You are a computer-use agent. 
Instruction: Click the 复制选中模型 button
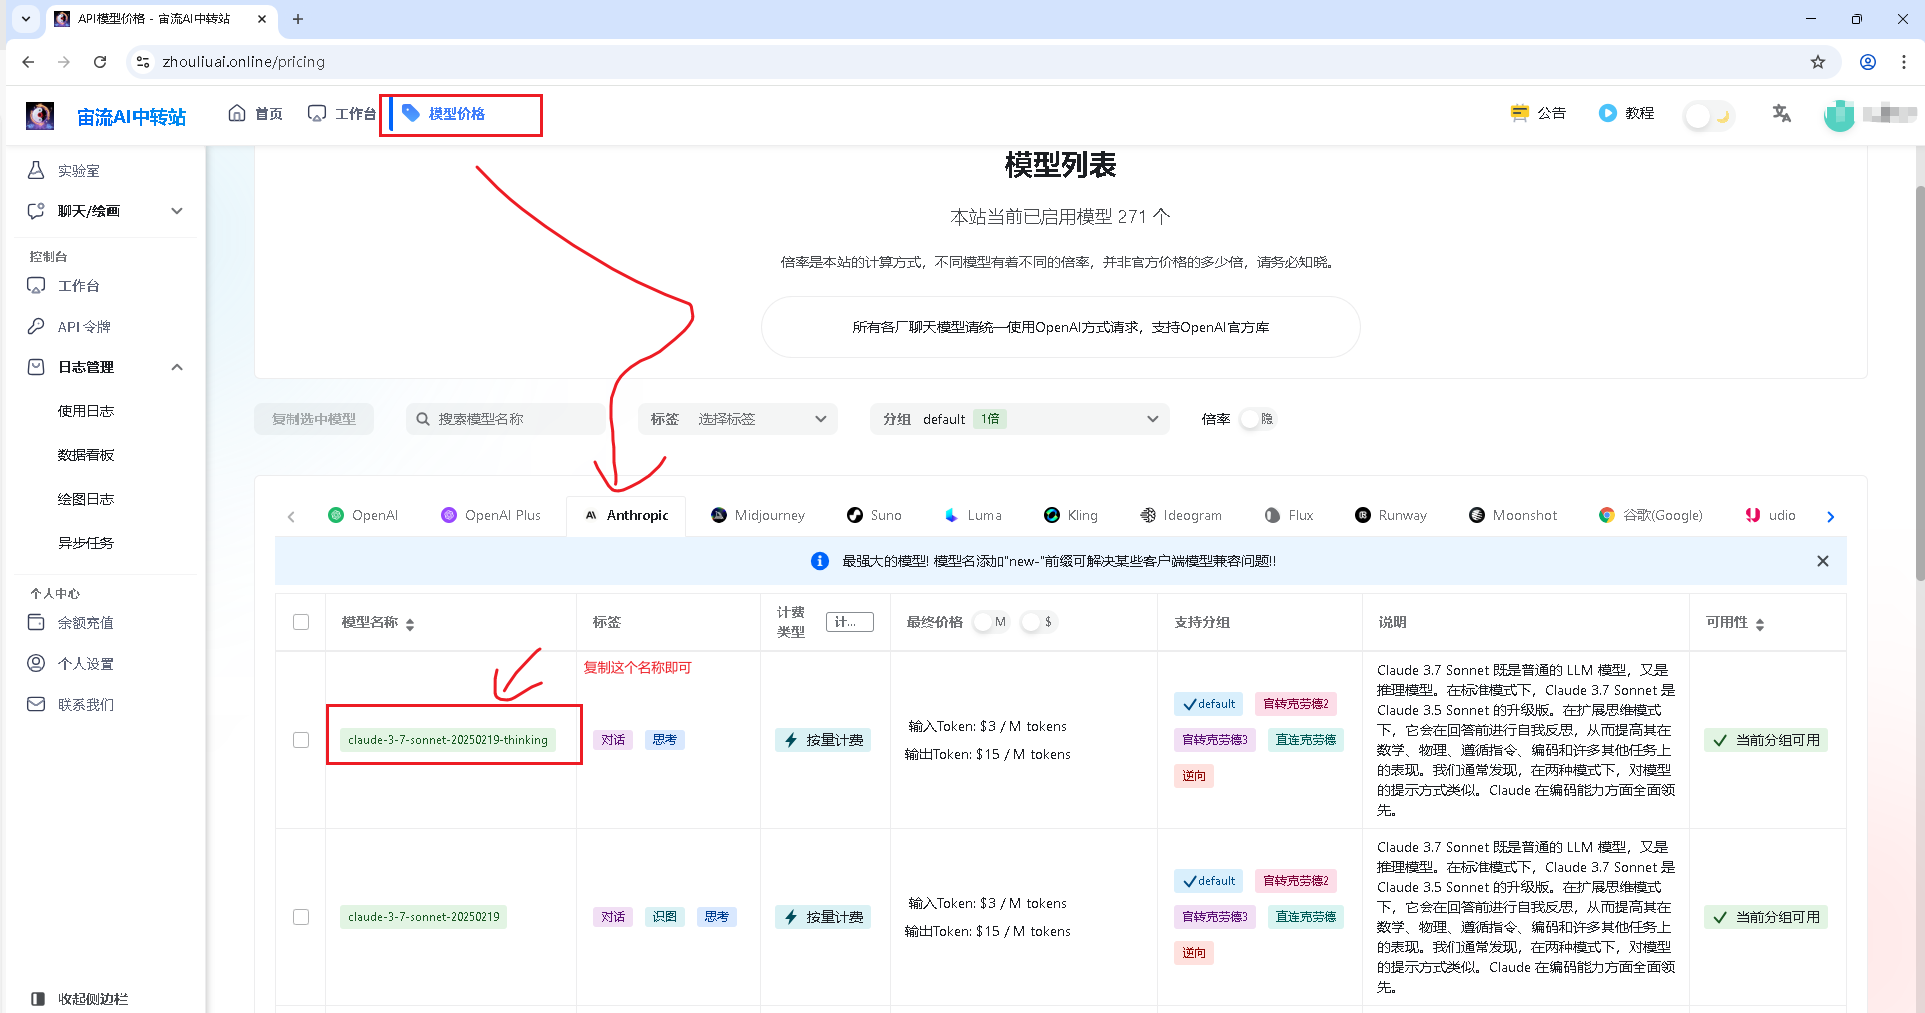click(314, 419)
